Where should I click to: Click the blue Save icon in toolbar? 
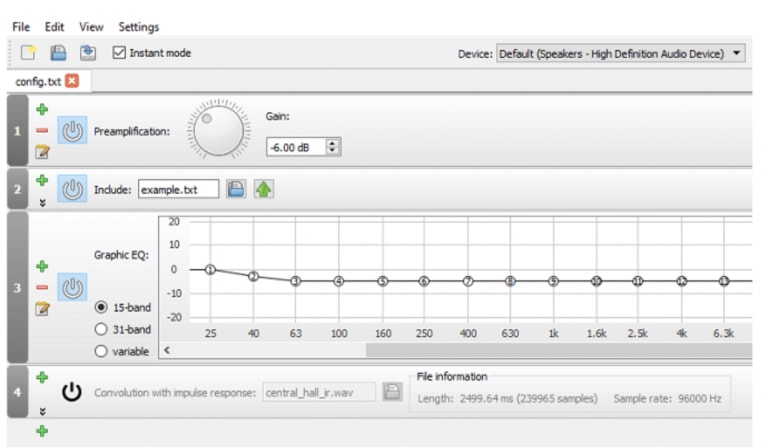[x=59, y=53]
